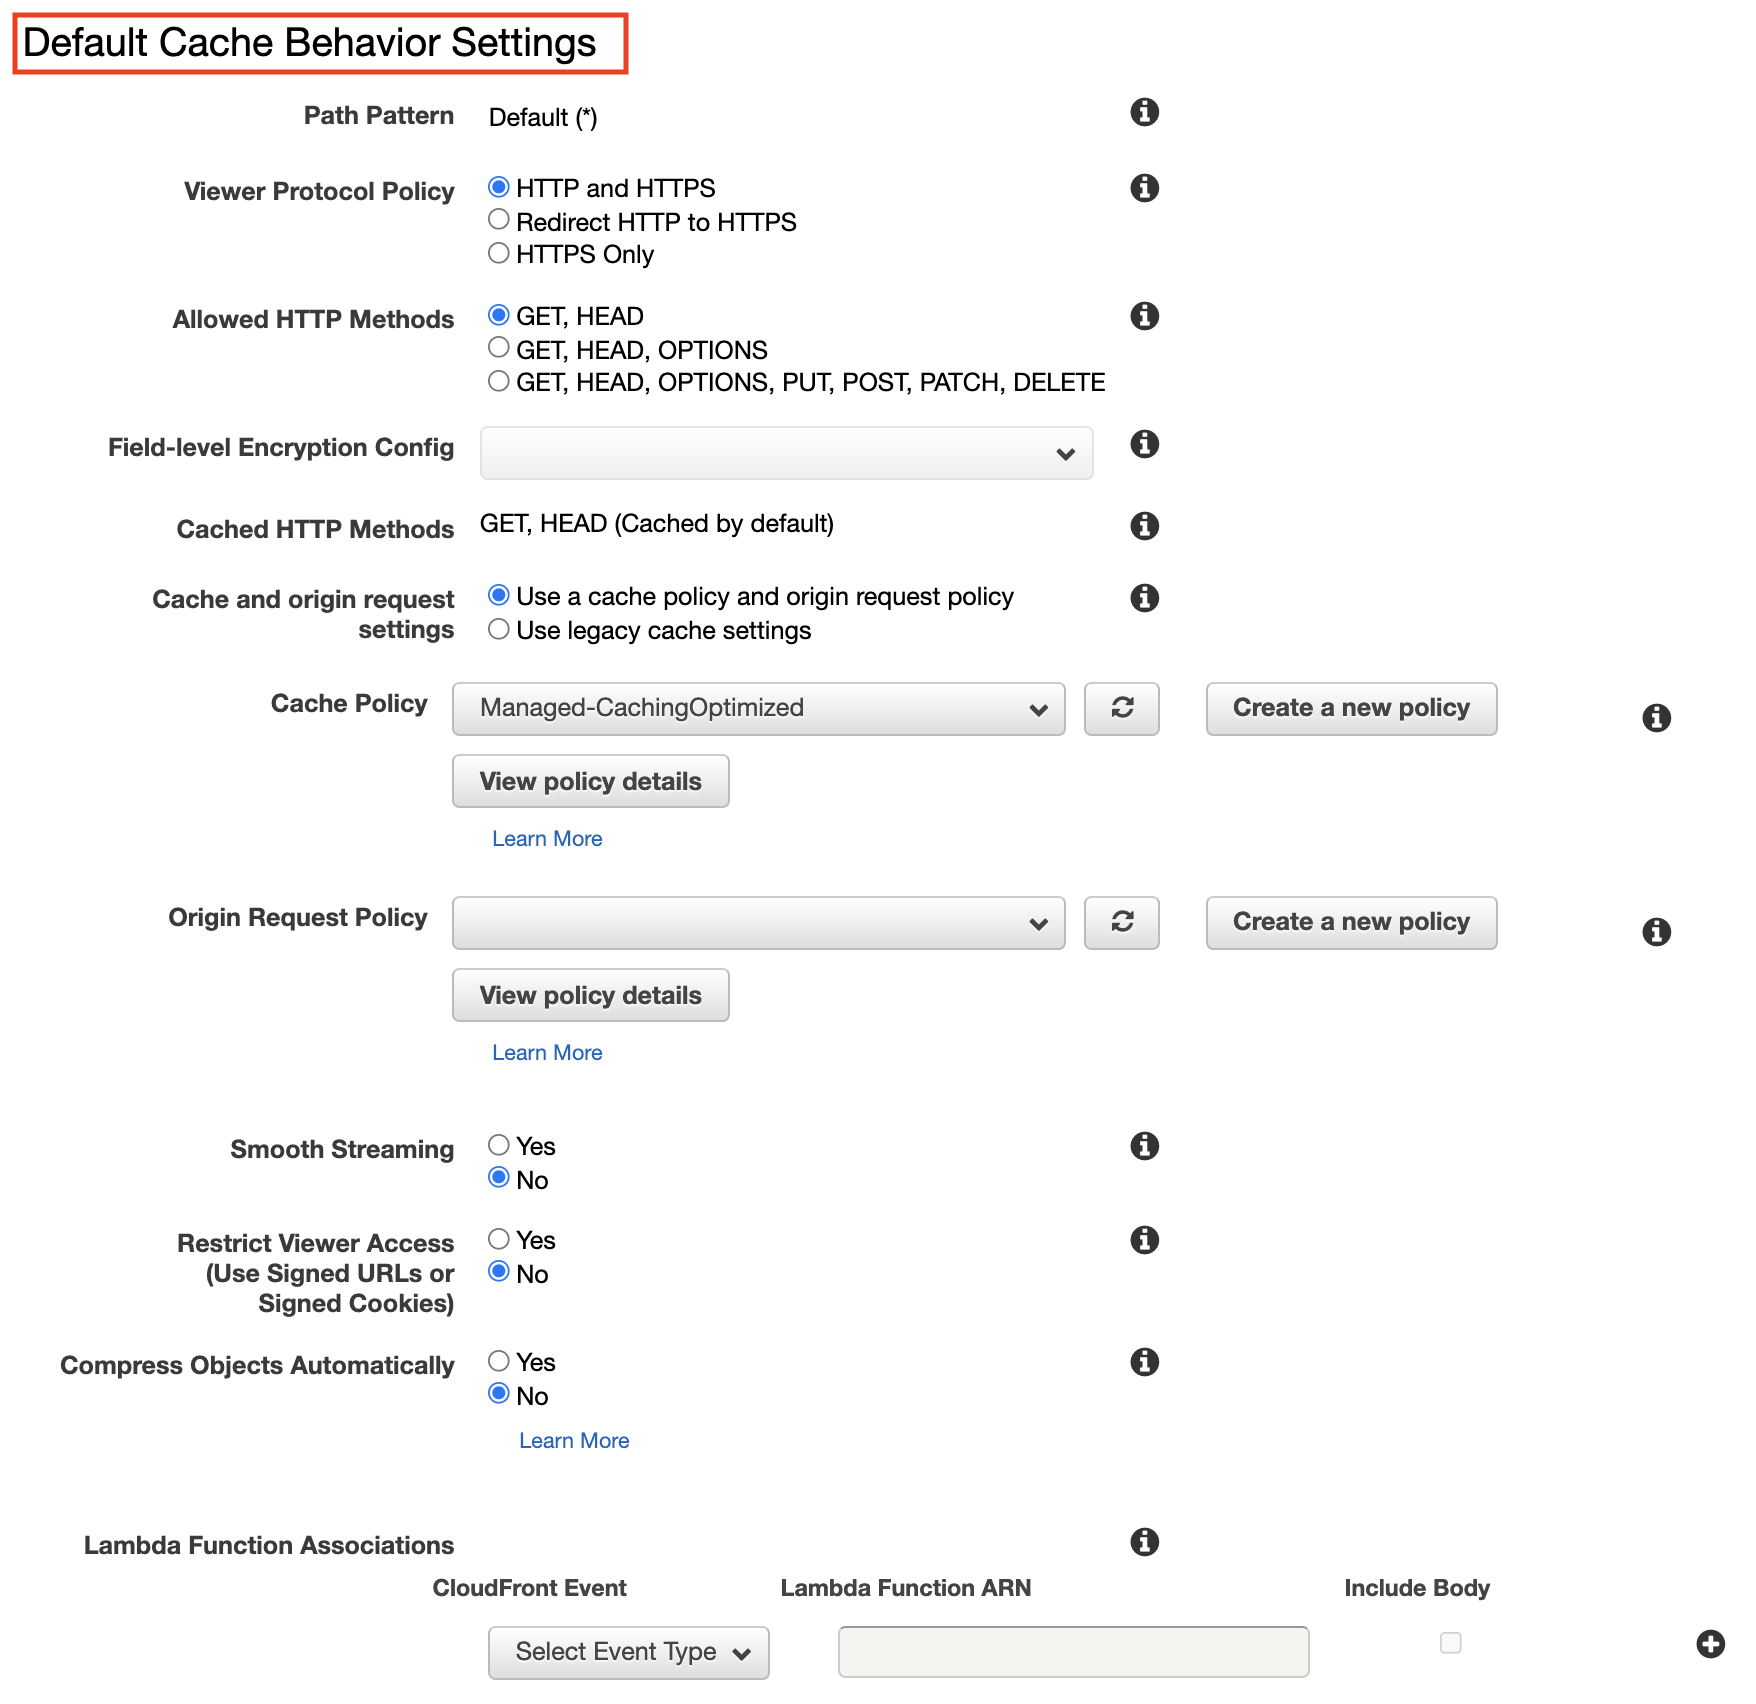Click View policy details under Origin Request Policy
Image resolution: width=1756 pixels, height=1704 pixels.
pos(591,995)
